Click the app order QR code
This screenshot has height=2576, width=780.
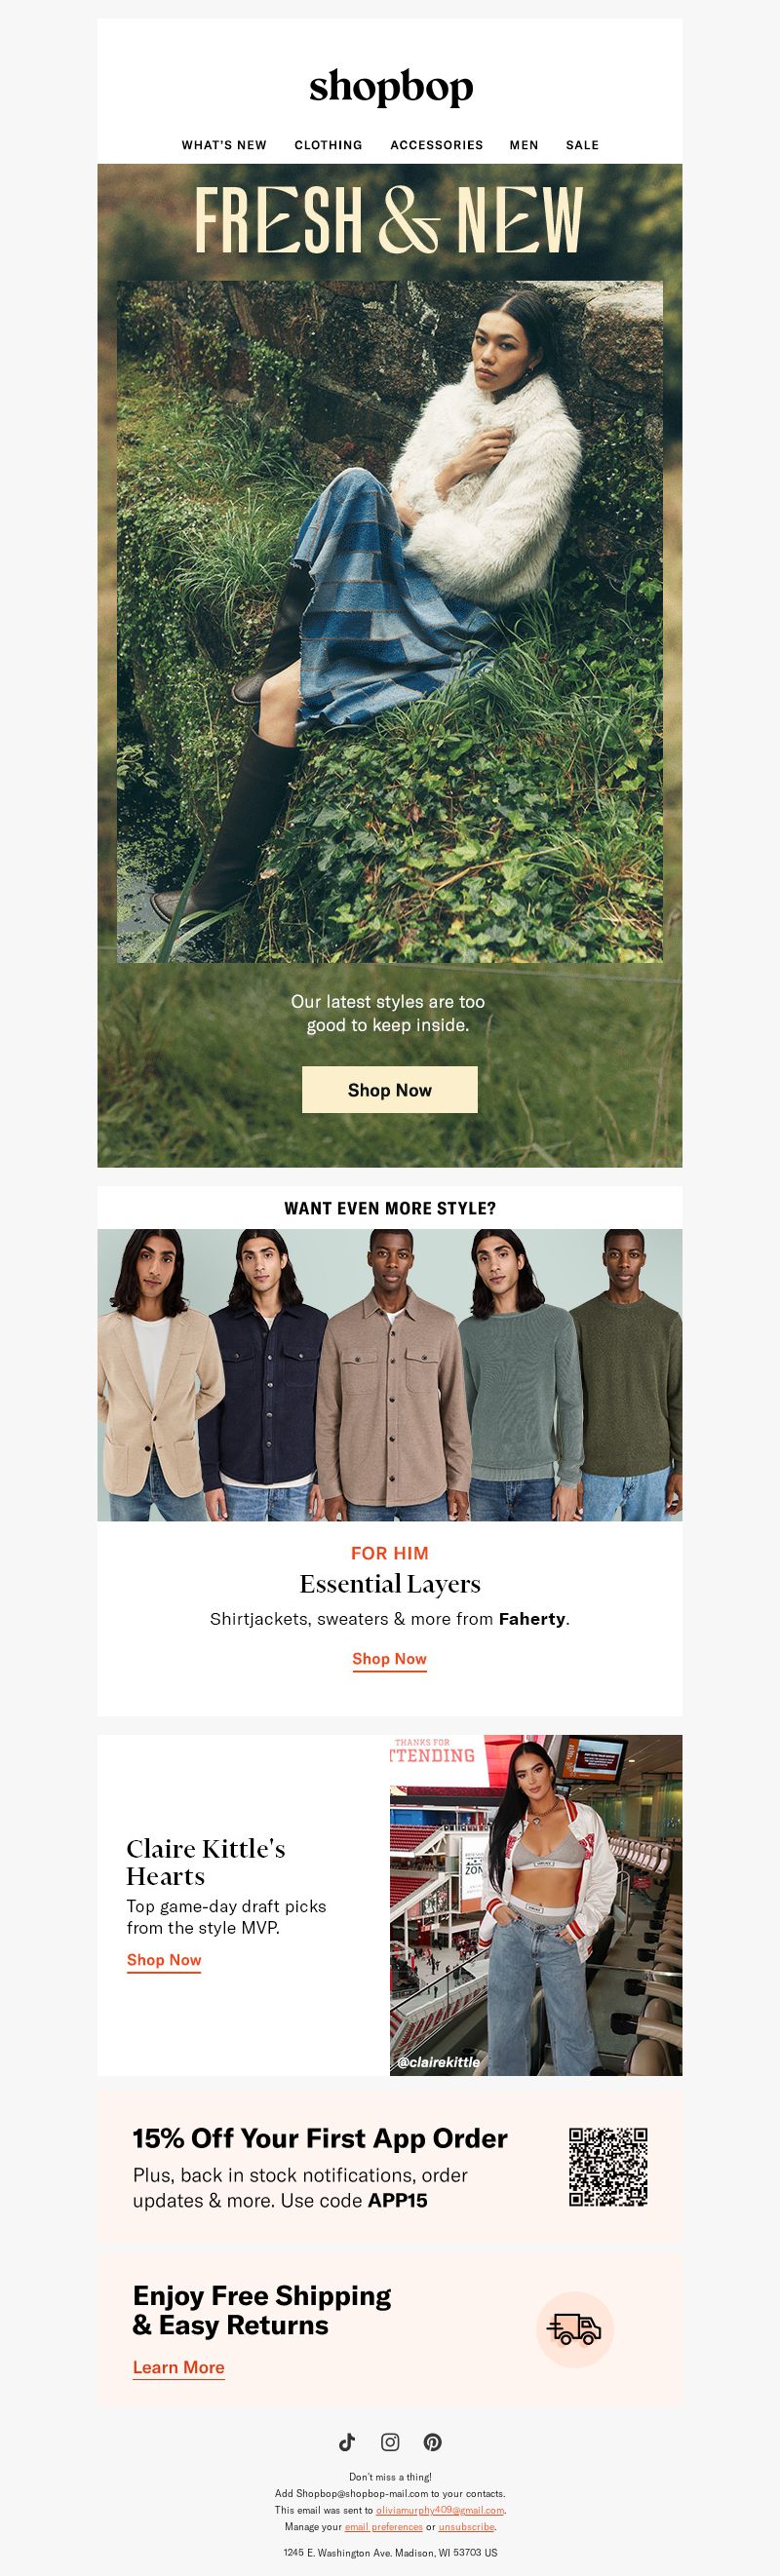(608, 2166)
